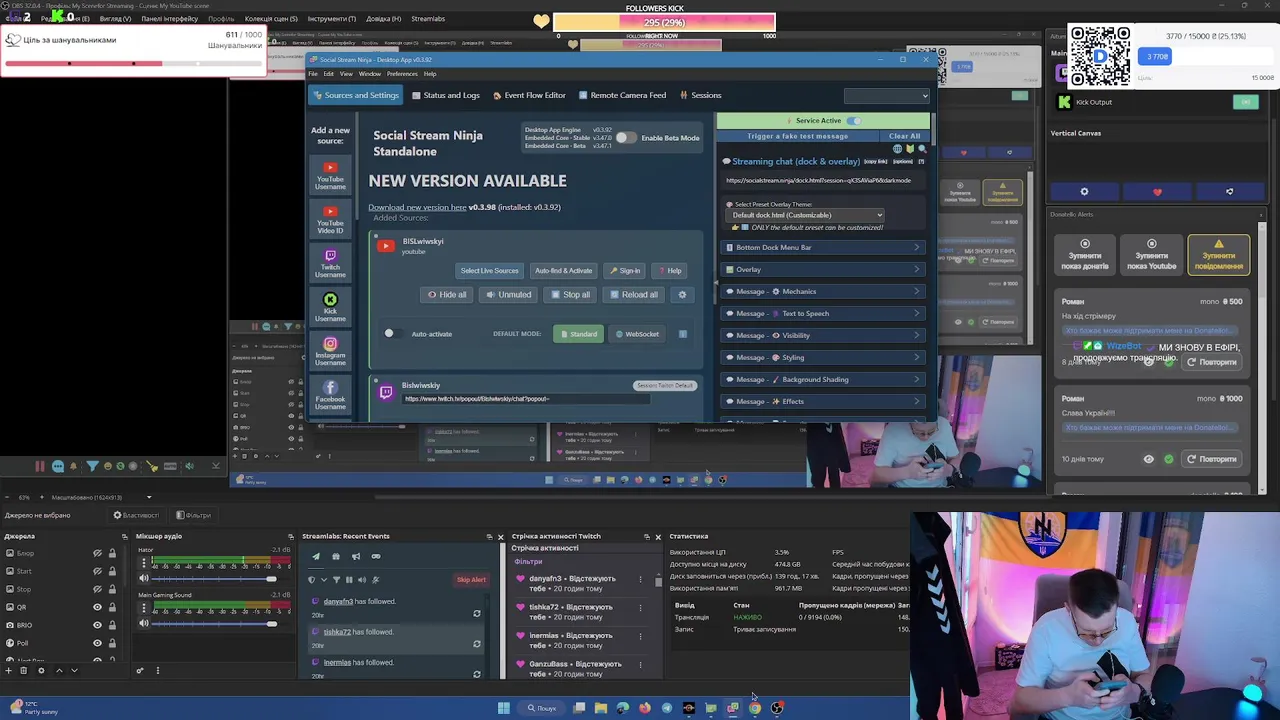The height and width of the screenshot is (720, 1280).
Task: Unlock the Poll source lock
Action: click(112, 643)
